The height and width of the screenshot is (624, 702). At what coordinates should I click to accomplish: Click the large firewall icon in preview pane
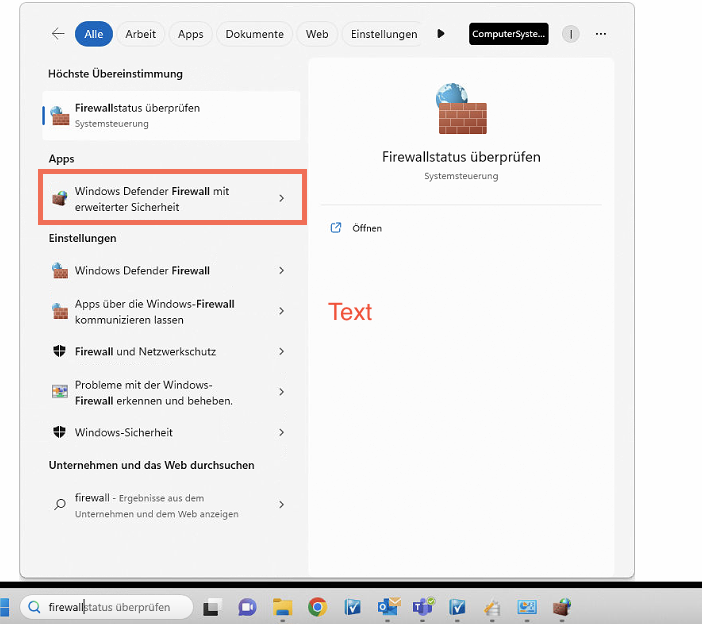click(461, 109)
